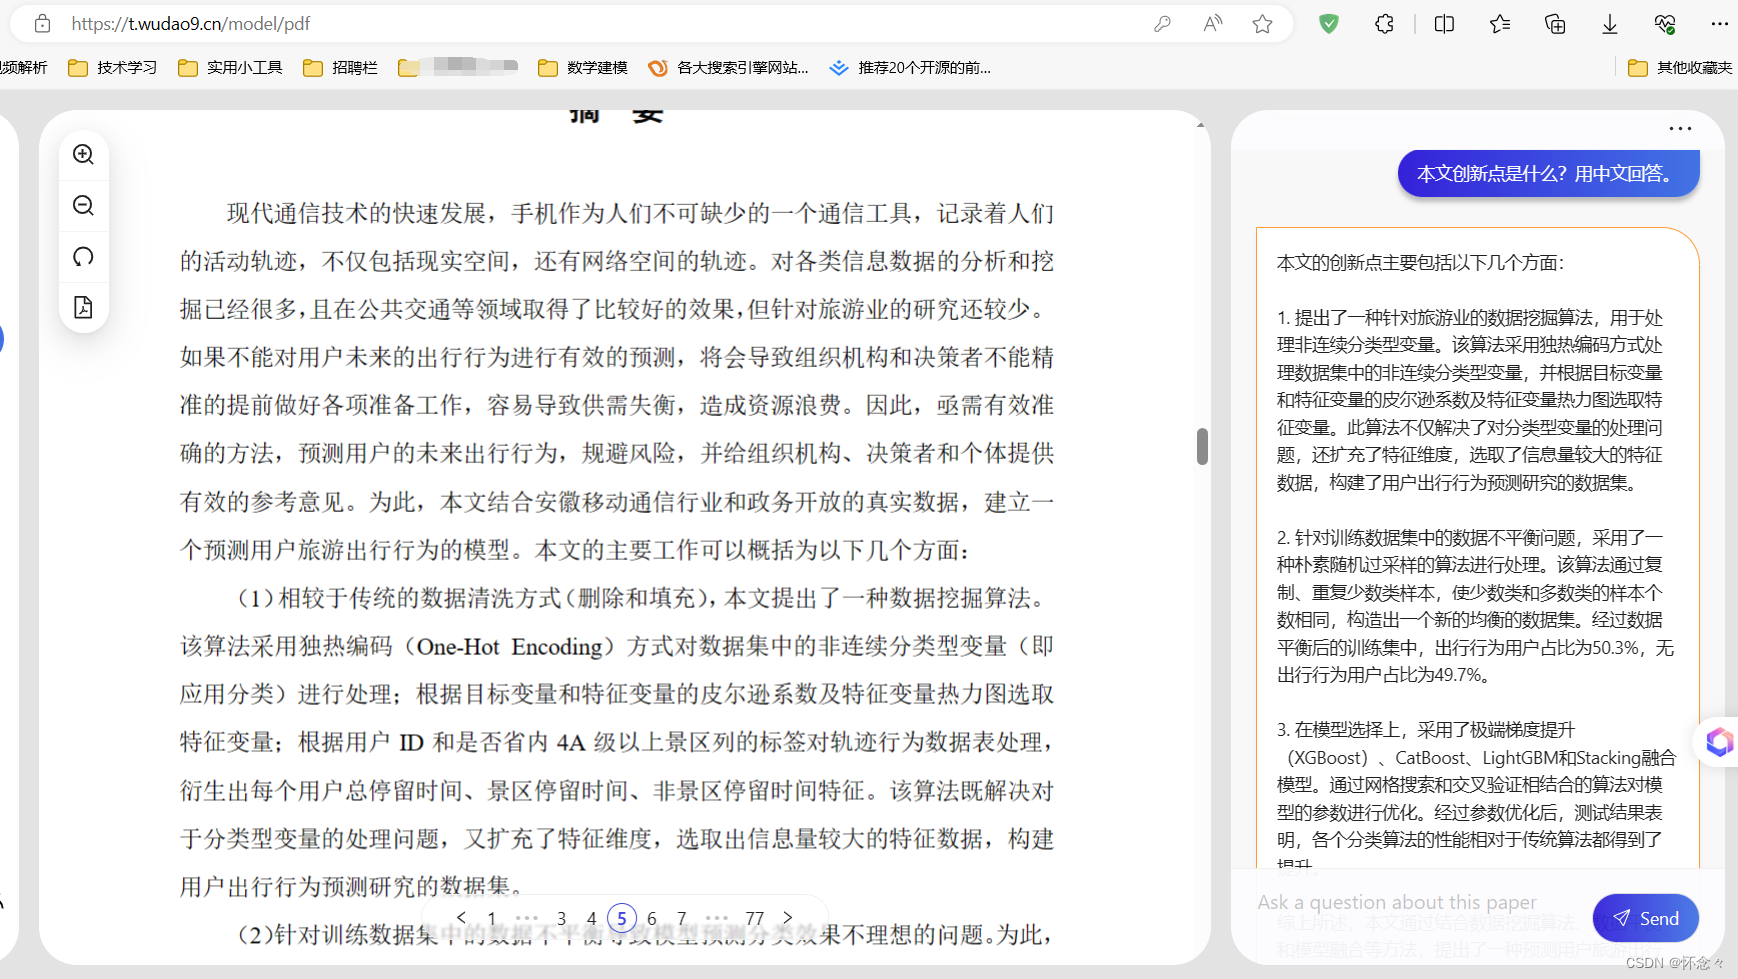
Task: Open 技术学习 bookmarks folder
Action: point(112,67)
